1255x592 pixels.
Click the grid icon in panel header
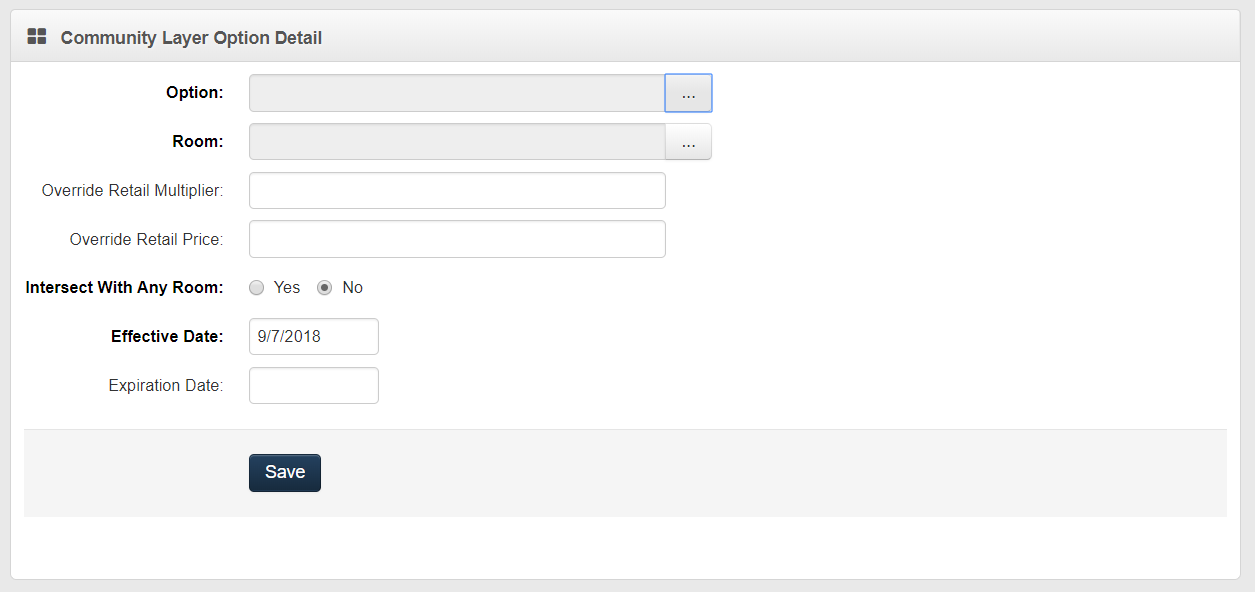point(37,37)
